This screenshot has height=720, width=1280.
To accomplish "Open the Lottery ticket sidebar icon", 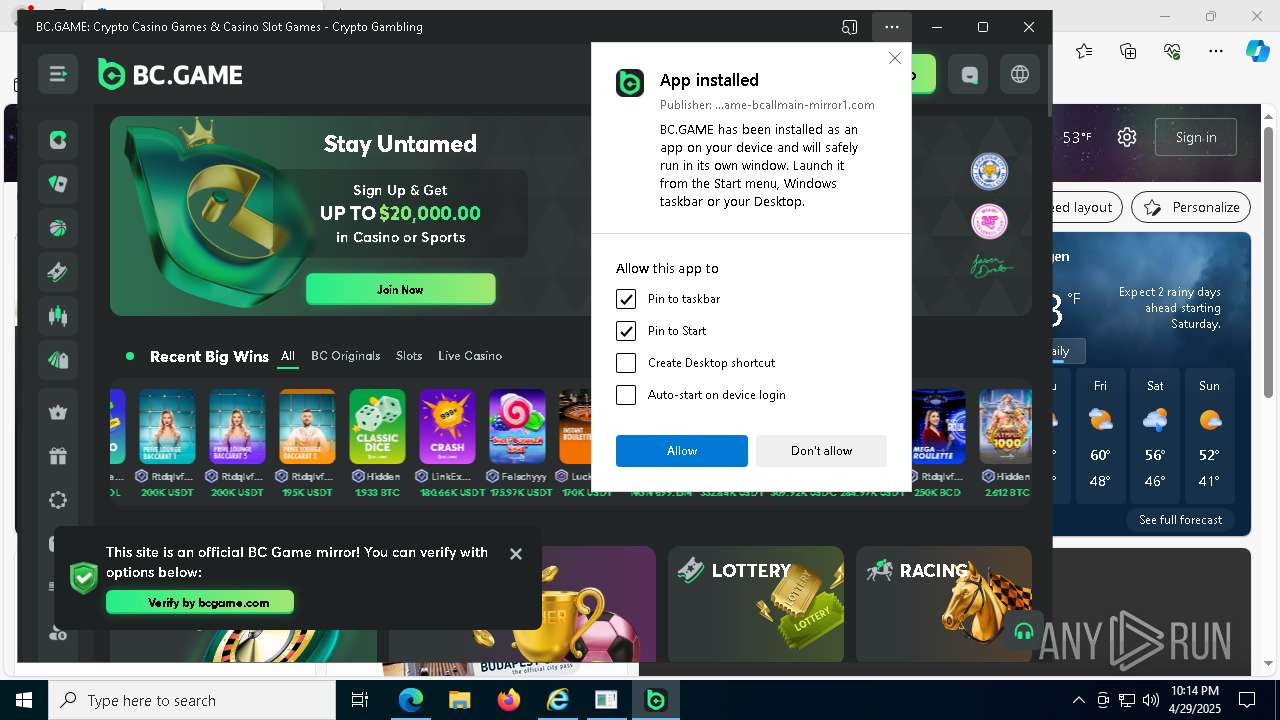I will (x=58, y=272).
